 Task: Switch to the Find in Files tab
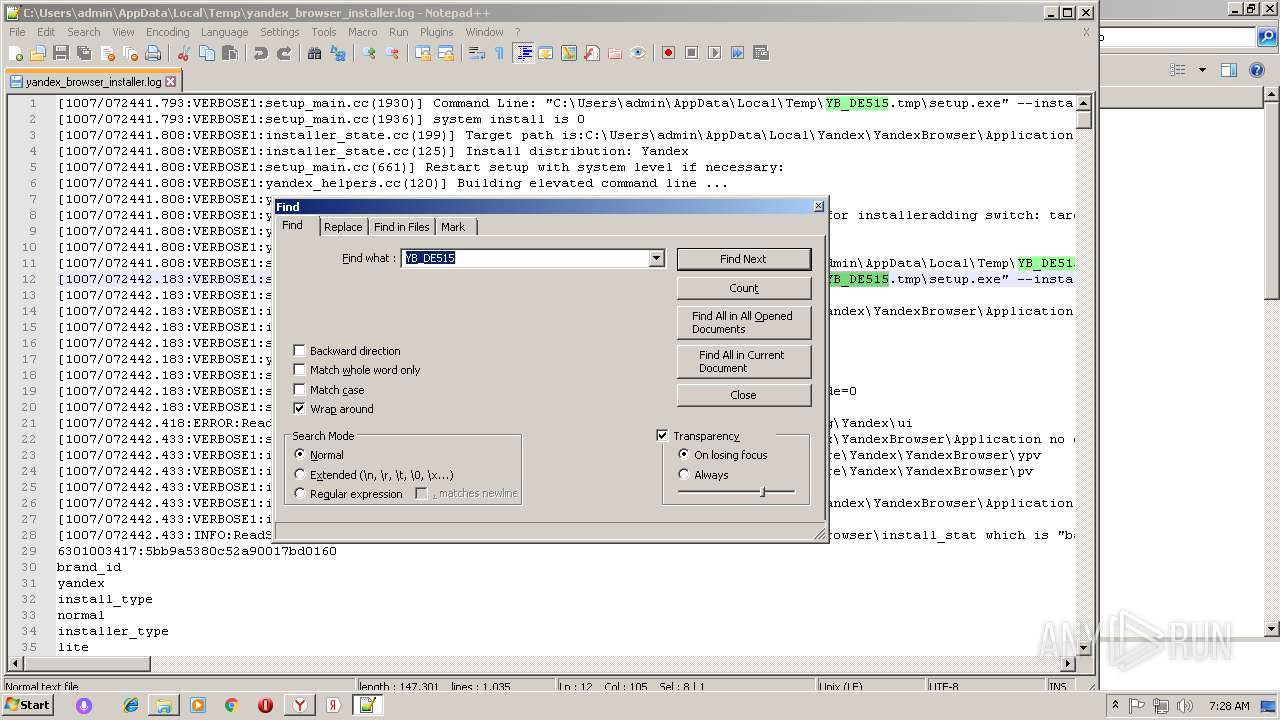(x=401, y=227)
